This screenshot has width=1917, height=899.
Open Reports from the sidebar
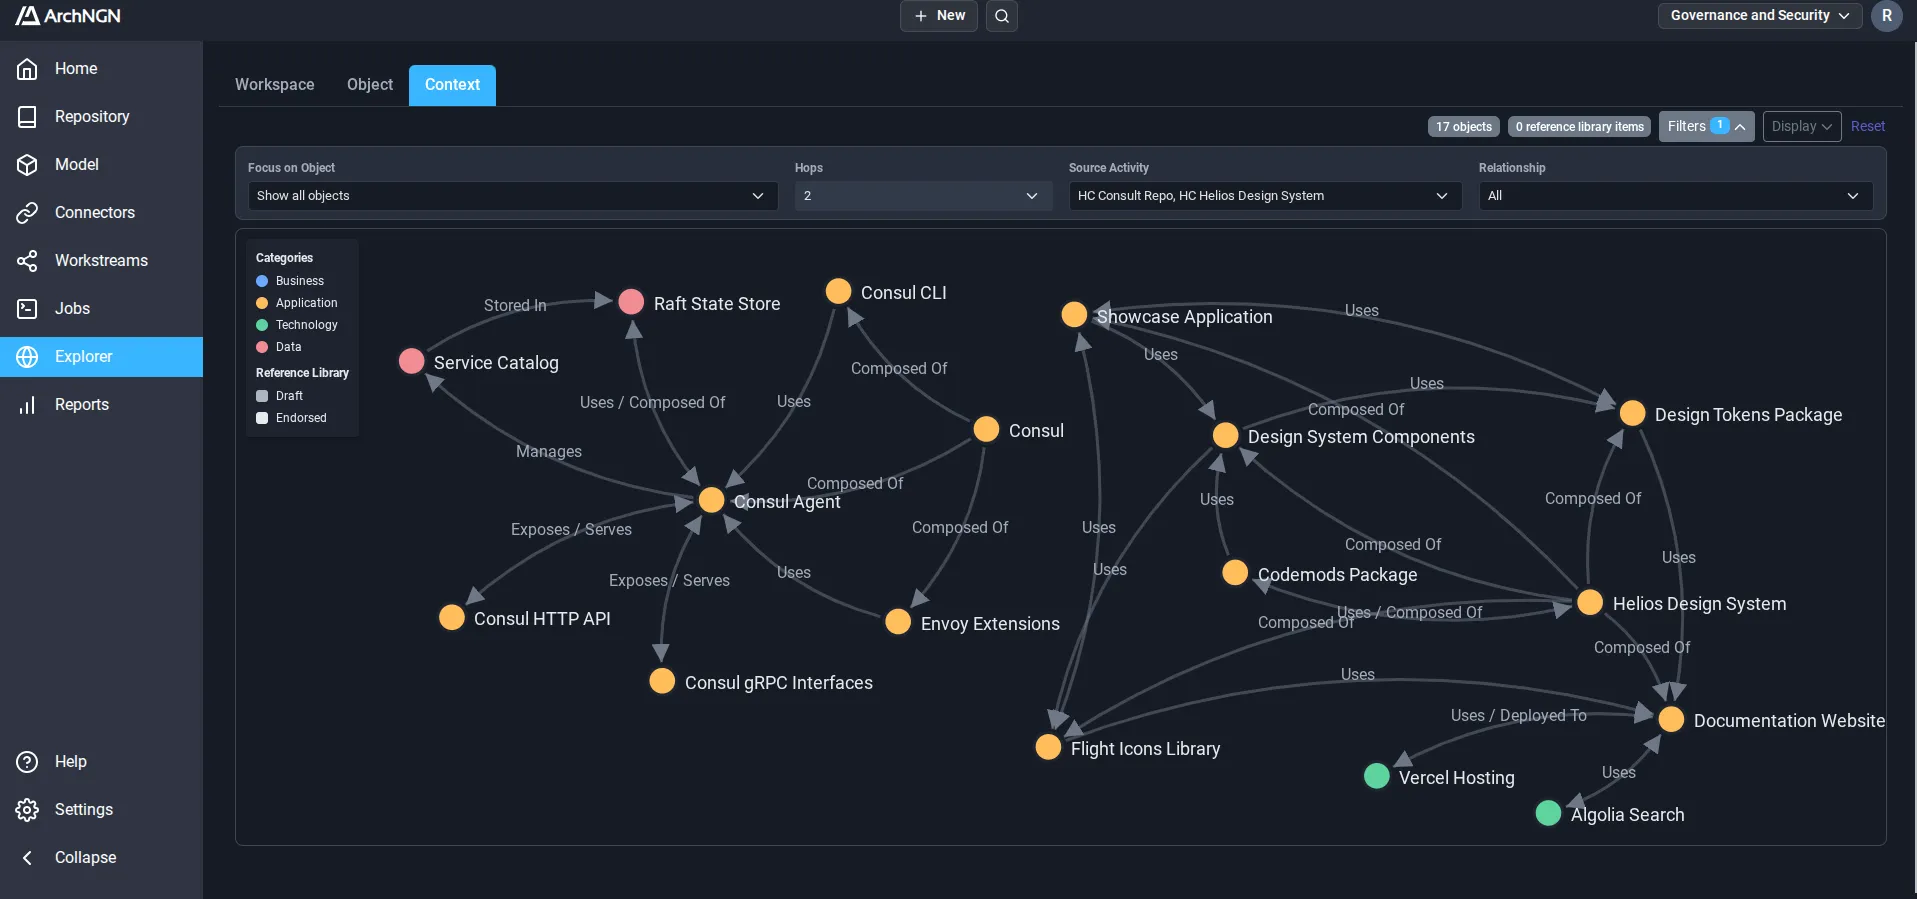(x=101, y=405)
